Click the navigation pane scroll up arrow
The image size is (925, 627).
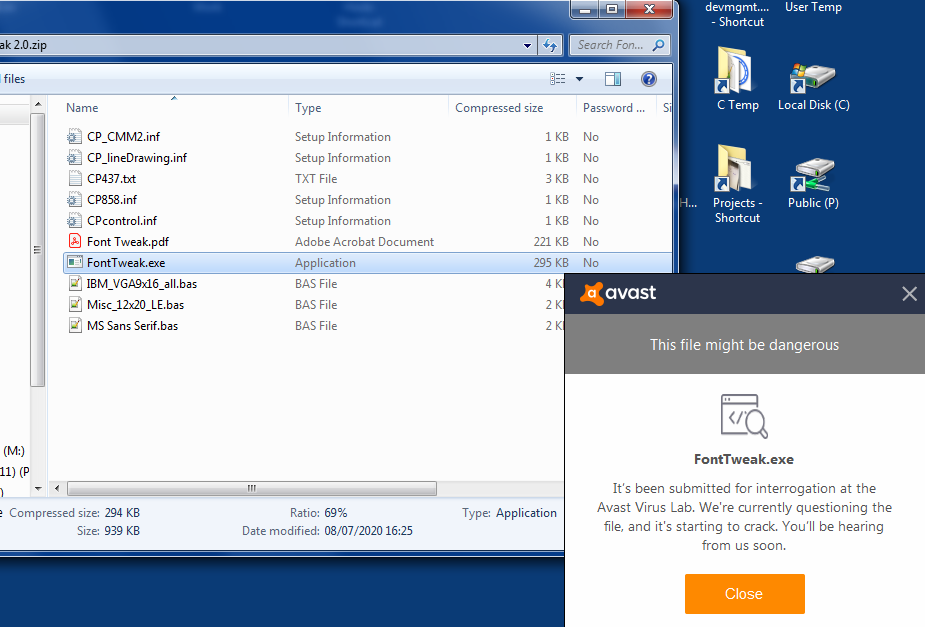click(x=38, y=104)
